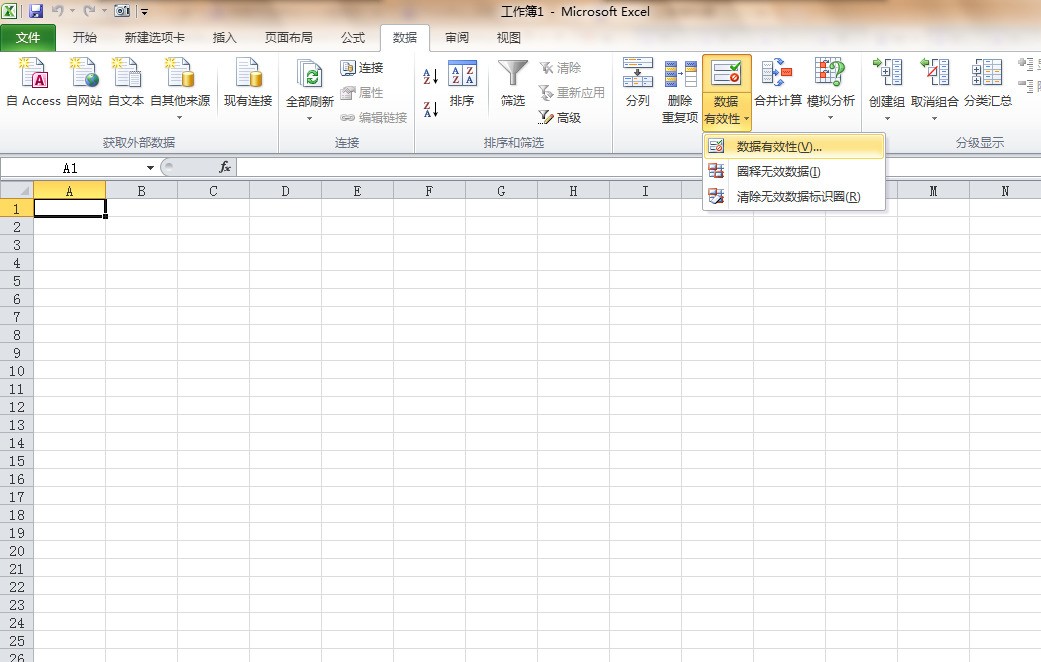
Task: Sort ascending with the A-Z icon
Action: pos(430,77)
